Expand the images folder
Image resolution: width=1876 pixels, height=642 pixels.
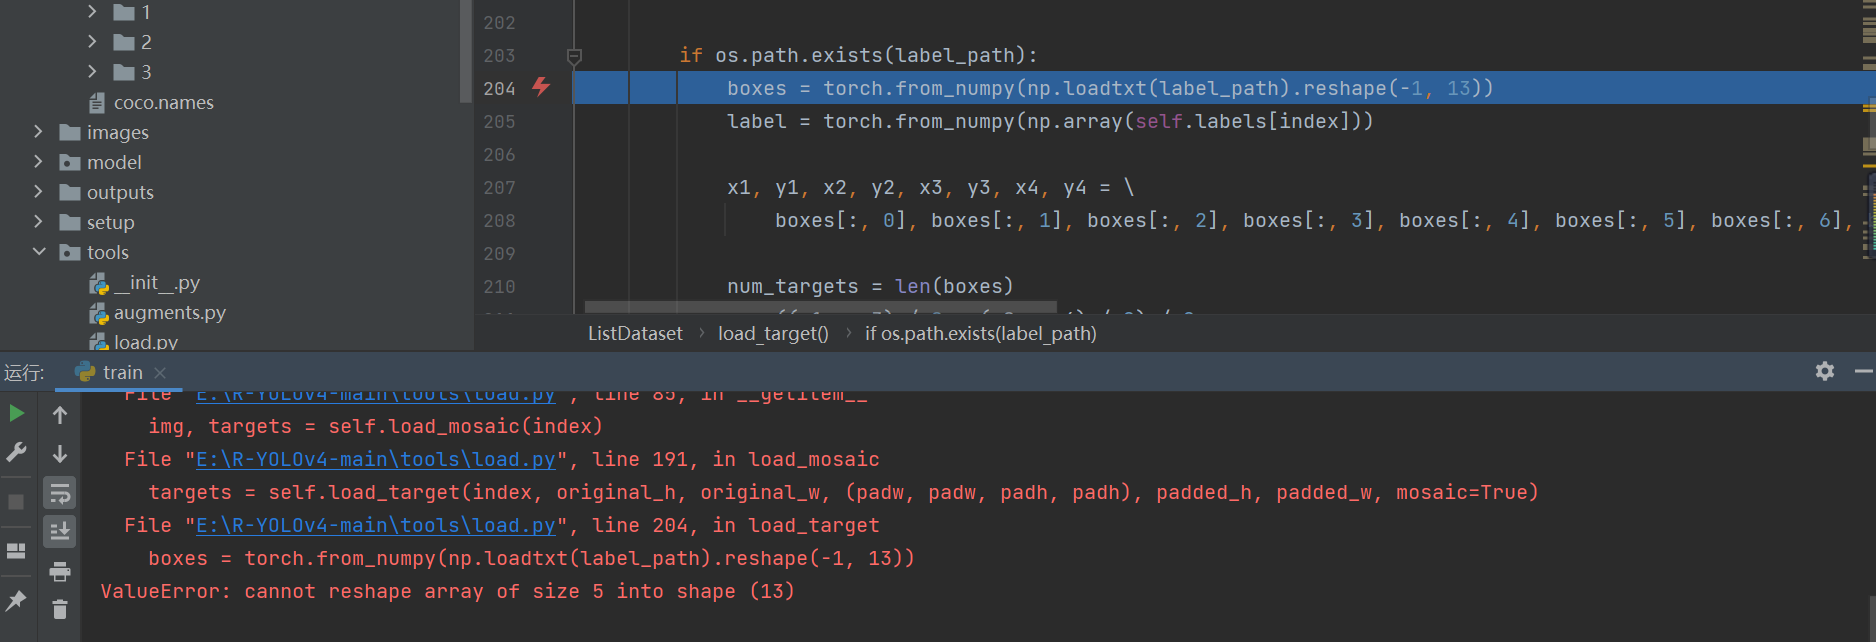click(x=38, y=132)
